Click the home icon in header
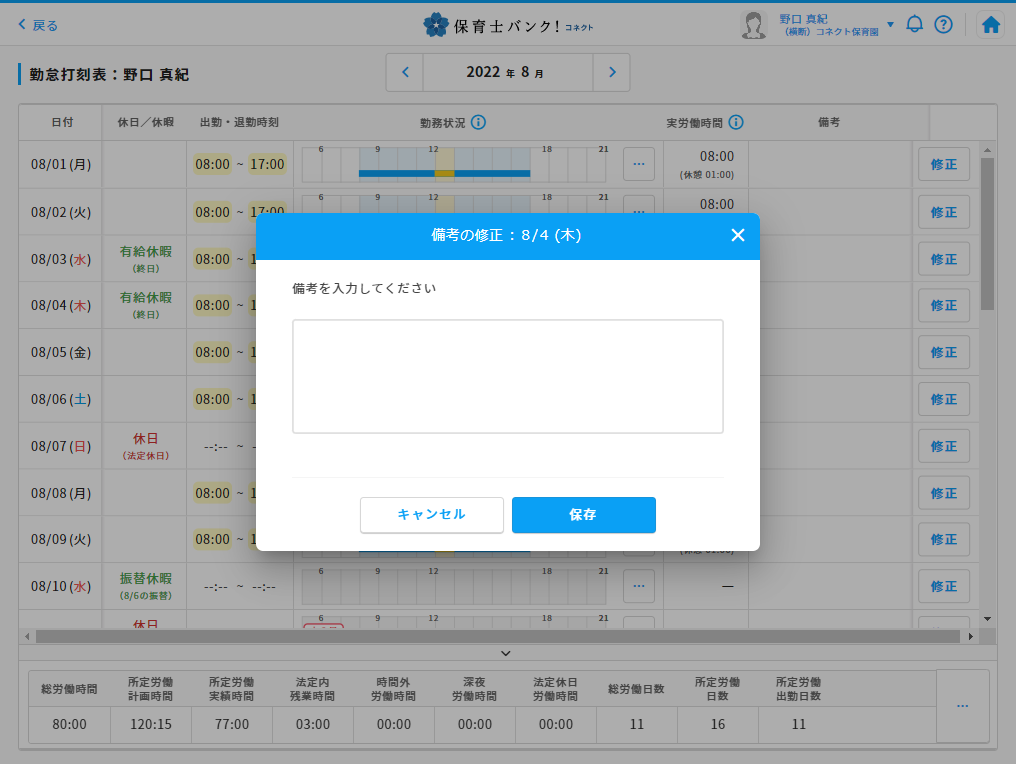The width and height of the screenshot is (1016, 764). coord(990,25)
